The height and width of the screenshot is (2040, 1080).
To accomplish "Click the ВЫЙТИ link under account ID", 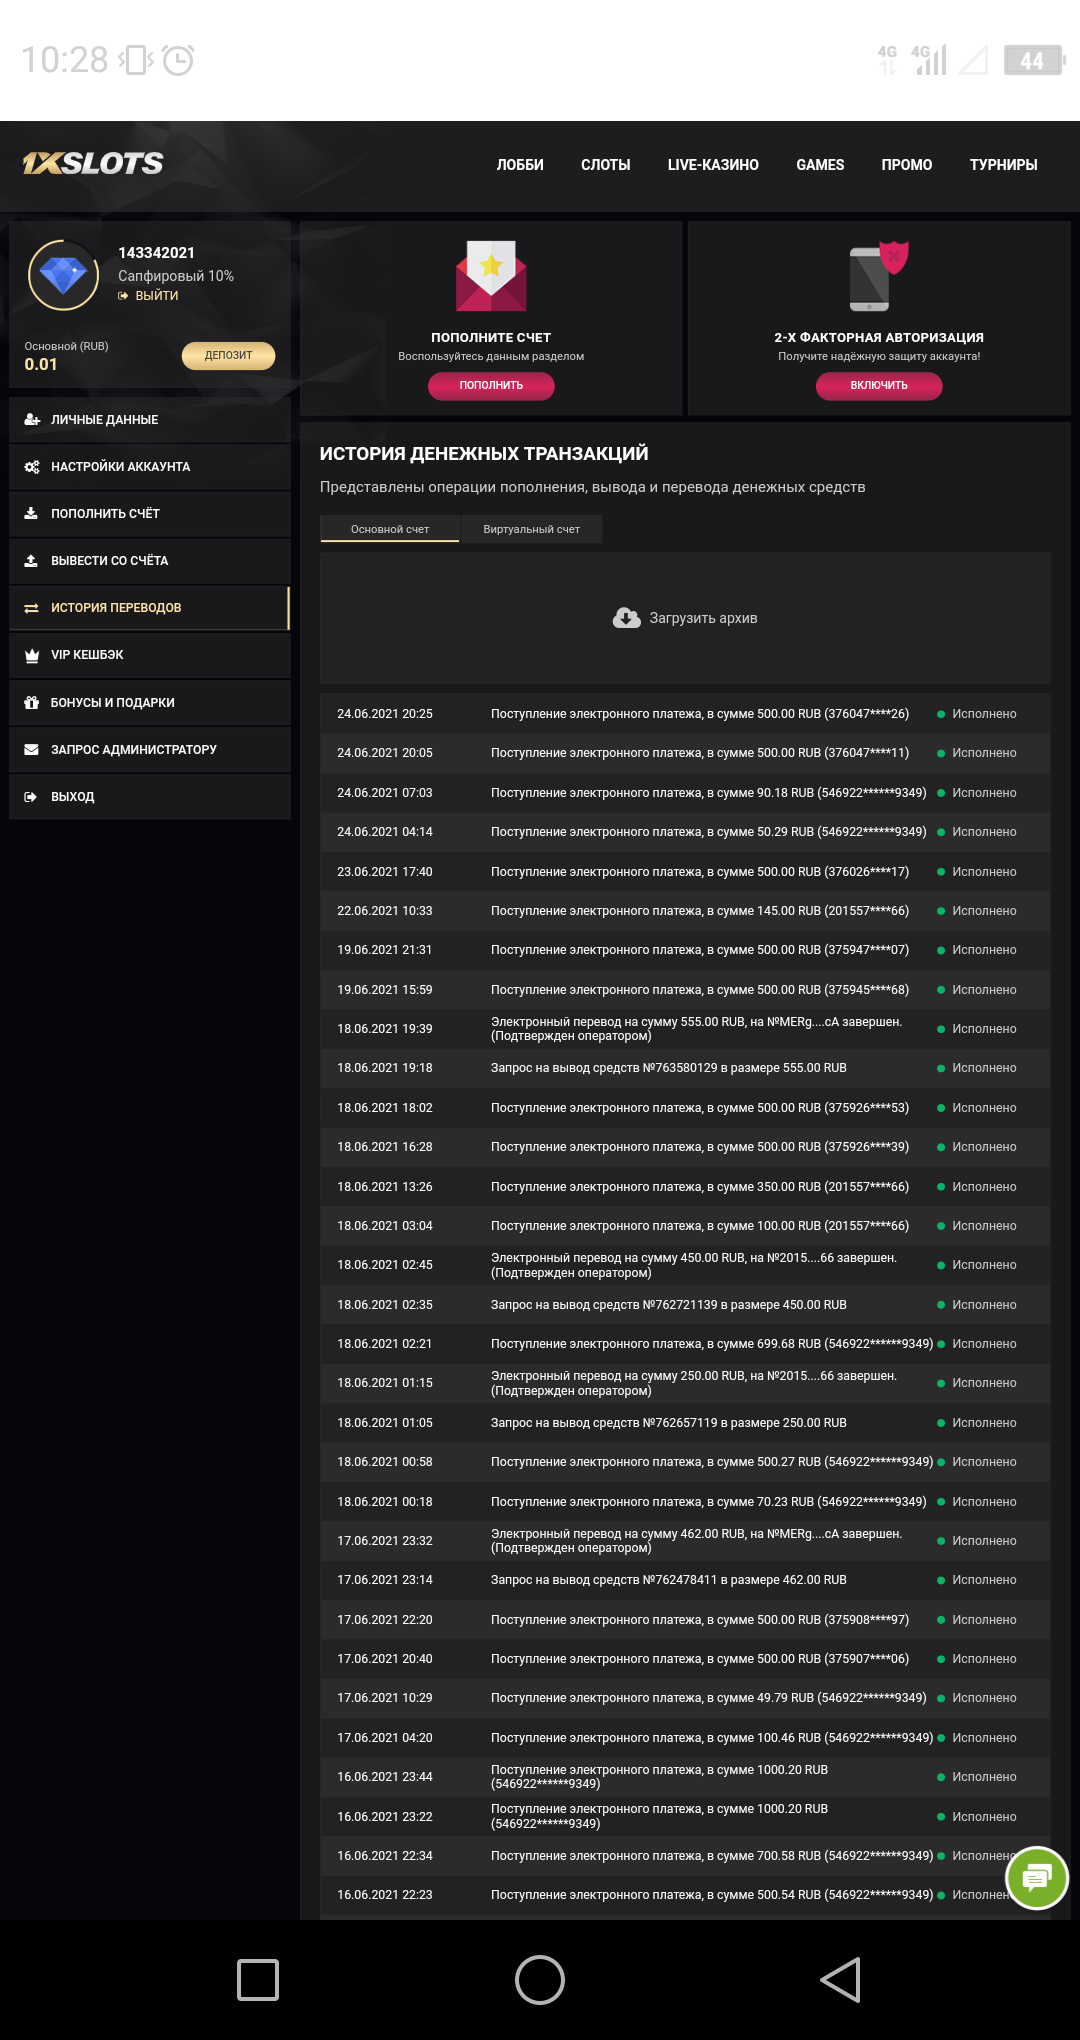I will click(x=156, y=296).
